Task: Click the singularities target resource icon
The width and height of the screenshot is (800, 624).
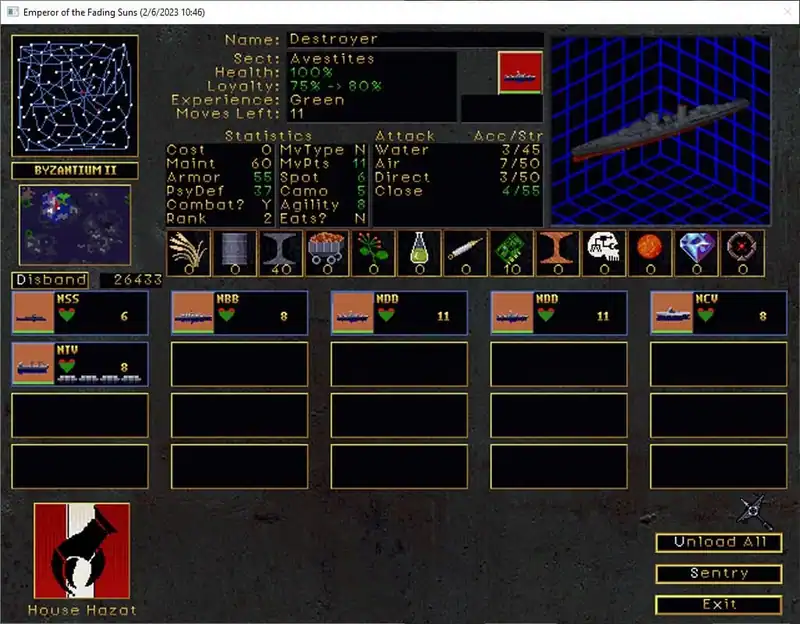Action: click(x=742, y=253)
